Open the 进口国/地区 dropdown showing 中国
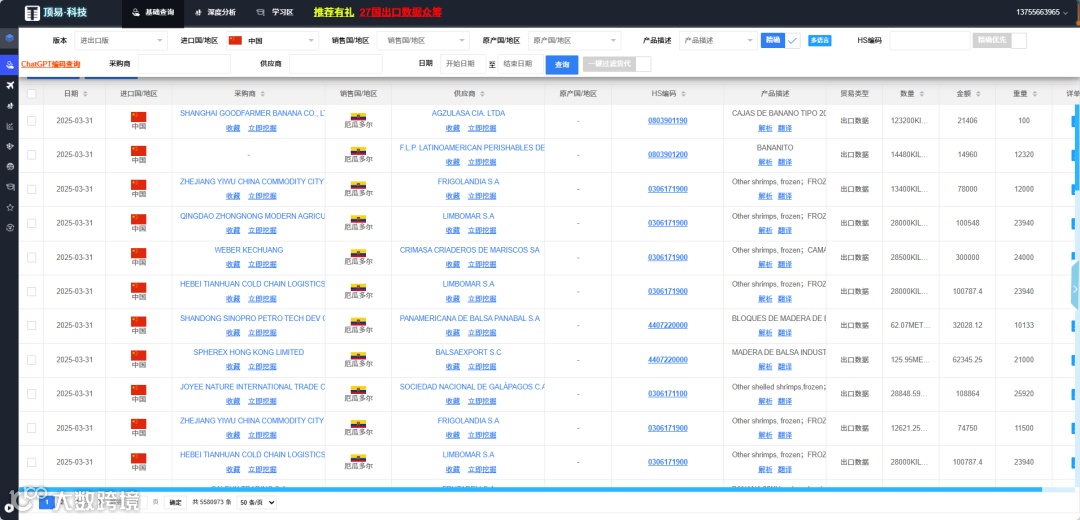The height and width of the screenshot is (520, 1080). pos(272,41)
